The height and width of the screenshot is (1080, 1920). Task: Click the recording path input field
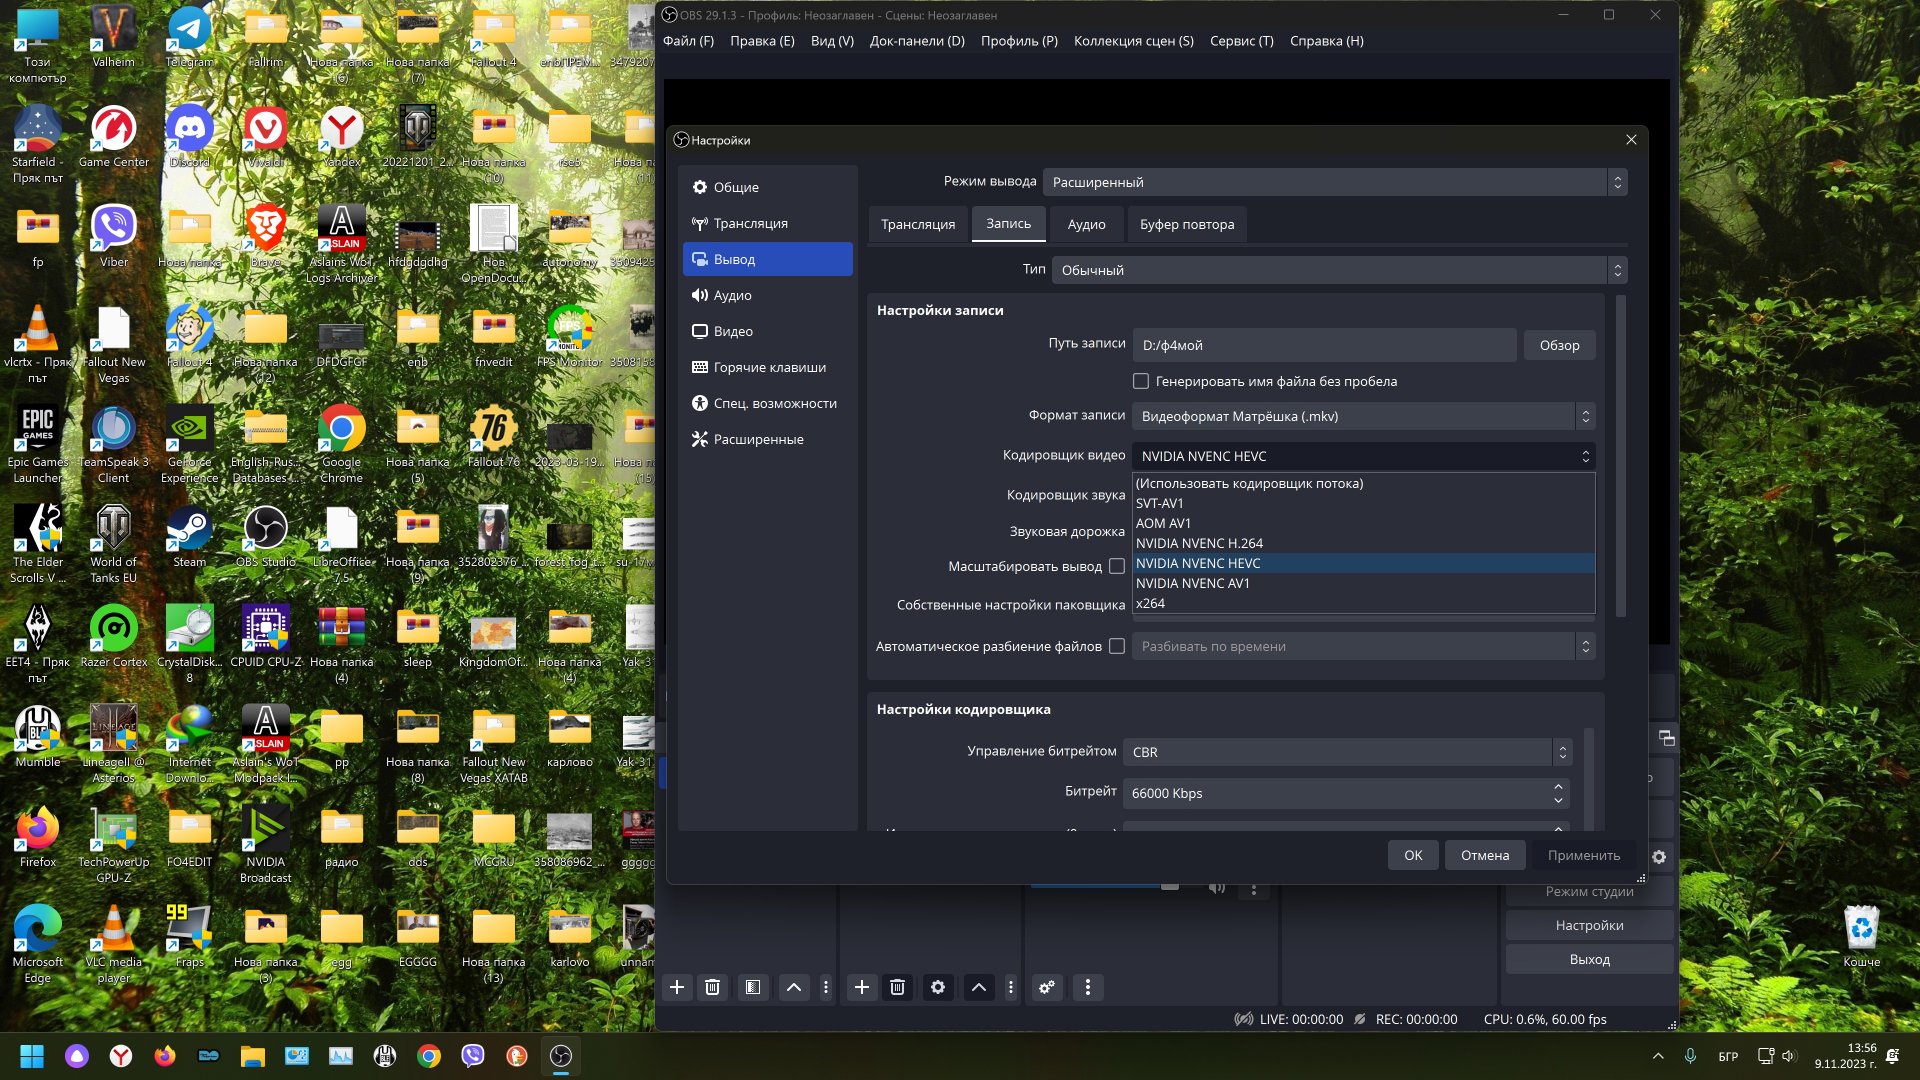pos(1324,345)
